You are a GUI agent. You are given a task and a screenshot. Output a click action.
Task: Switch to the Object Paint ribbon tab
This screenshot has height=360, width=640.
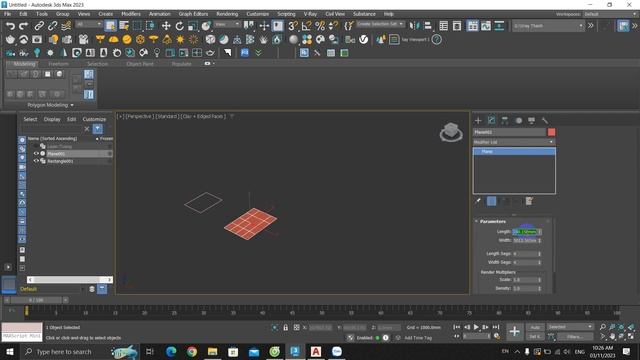point(140,64)
